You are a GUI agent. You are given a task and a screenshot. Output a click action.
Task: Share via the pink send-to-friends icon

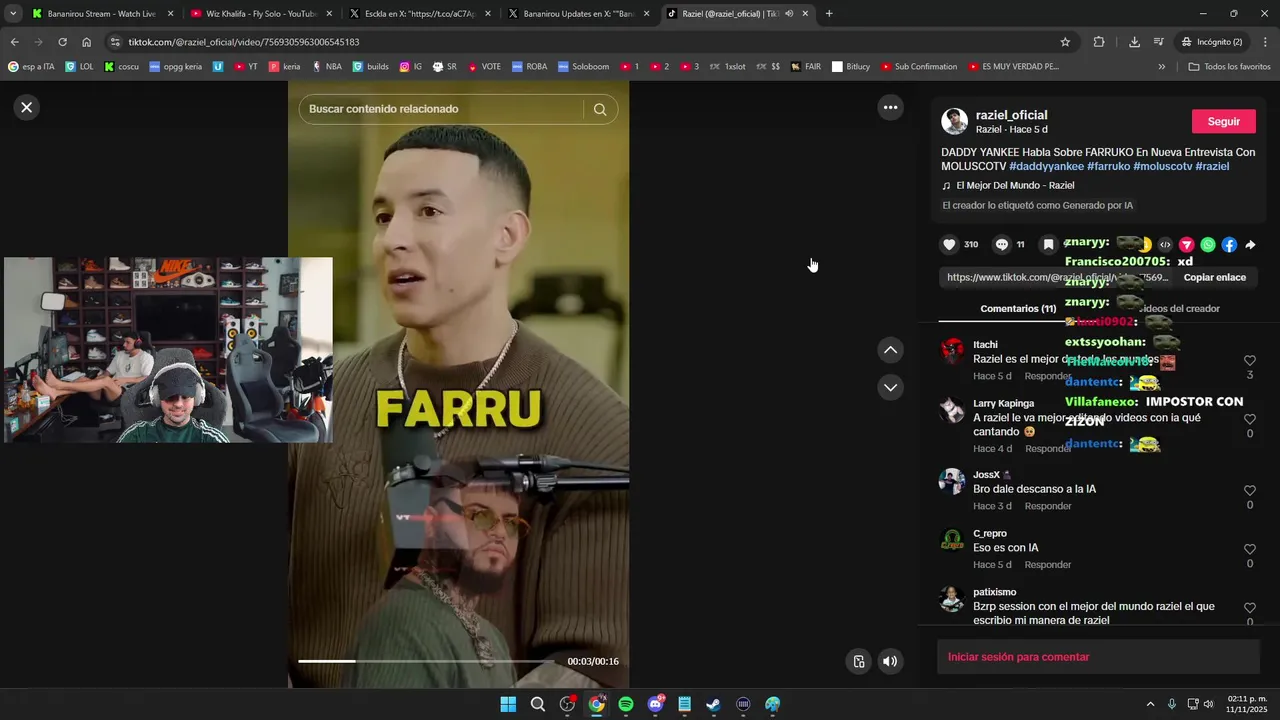point(1187,244)
